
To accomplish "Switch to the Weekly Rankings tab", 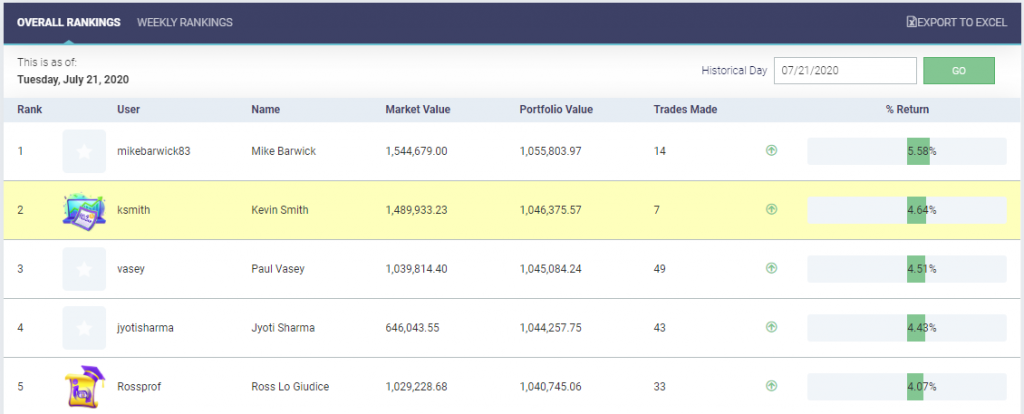I will pos(185,22).
